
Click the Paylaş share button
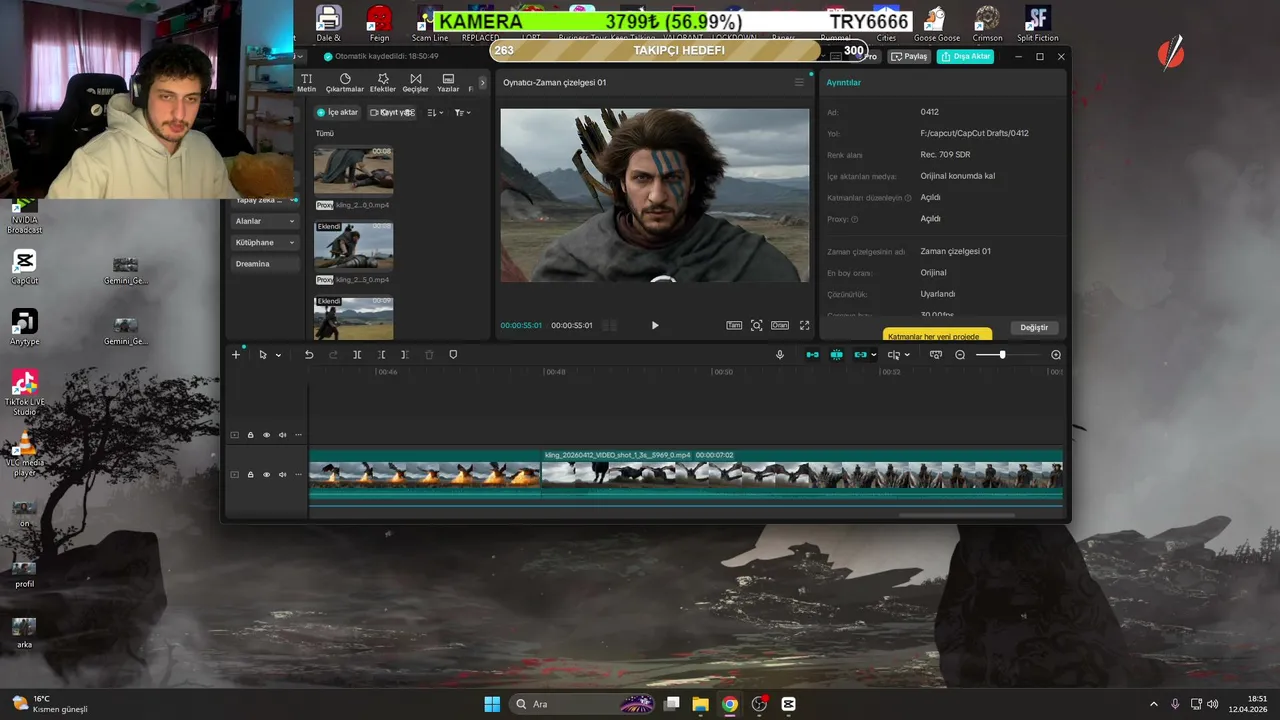coord(909,57)
